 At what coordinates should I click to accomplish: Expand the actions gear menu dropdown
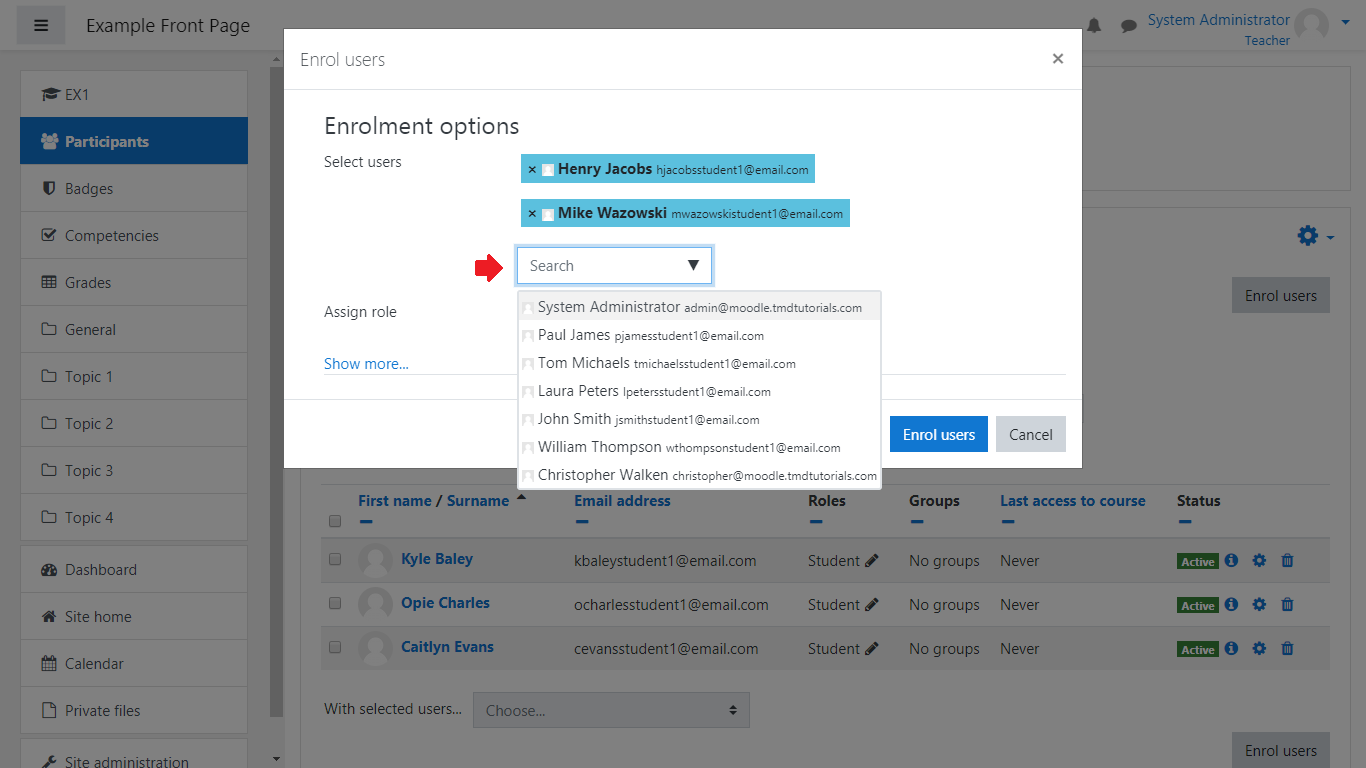tap(1314, 236)
